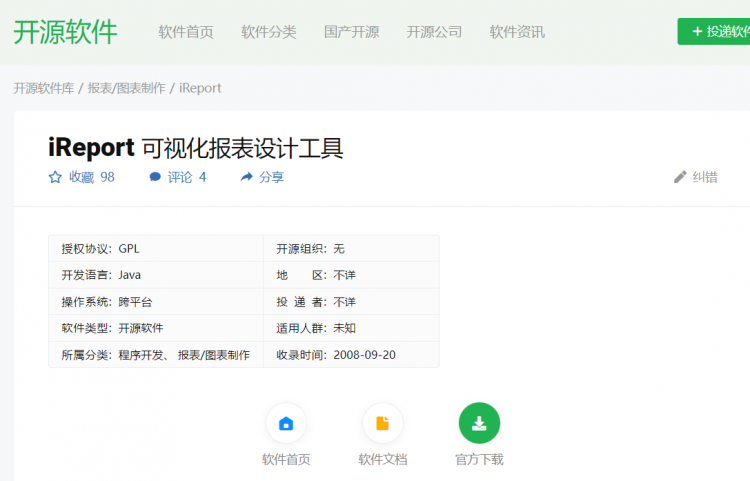Open the orange document icon circle

pos(383,423)
